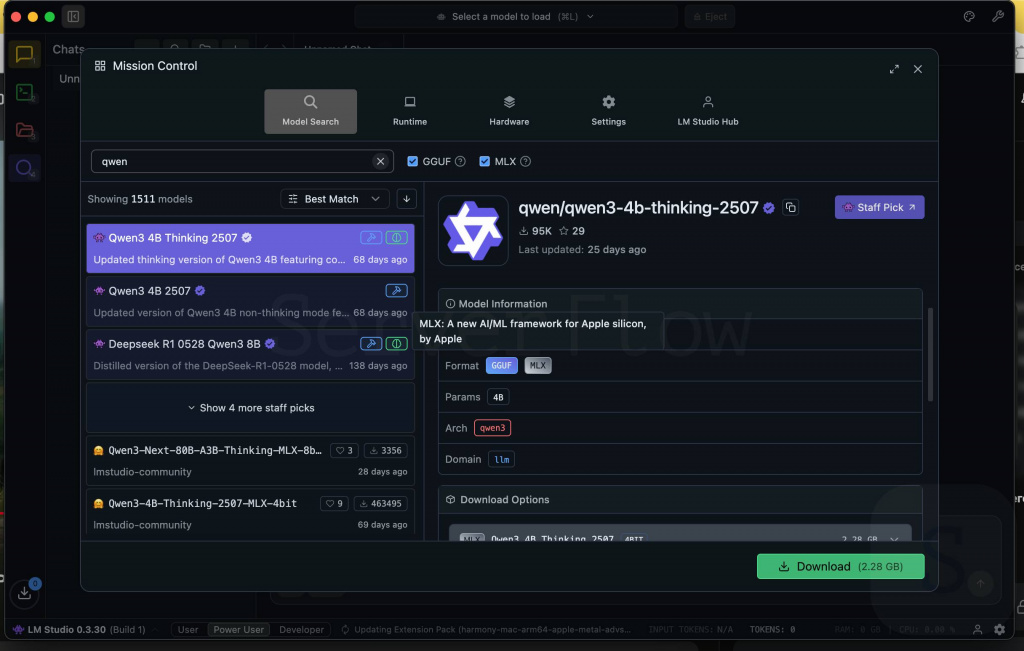Viewport: 1024px width, 651px height.
Task: Open the My Models folder sidebar icon
Action: pyautogui.click(x=24, y=130)
